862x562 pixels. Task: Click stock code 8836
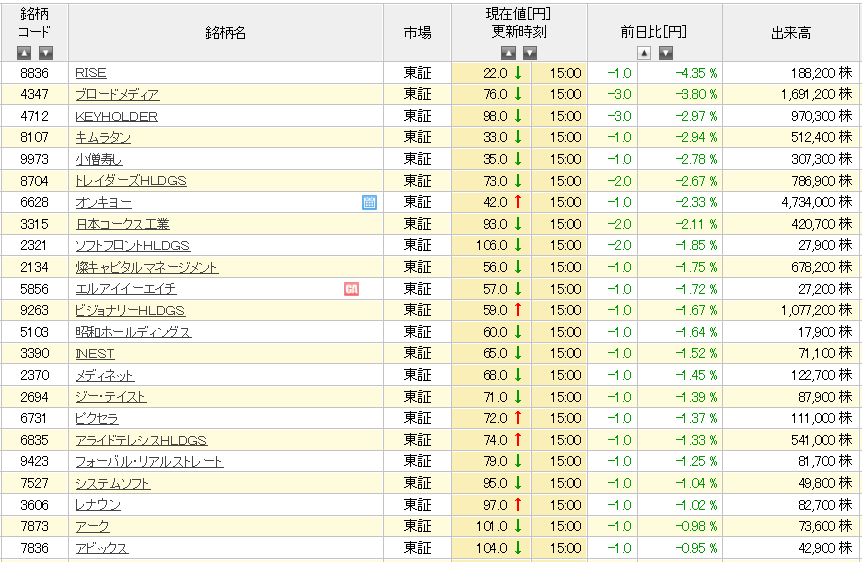point(35,73)
